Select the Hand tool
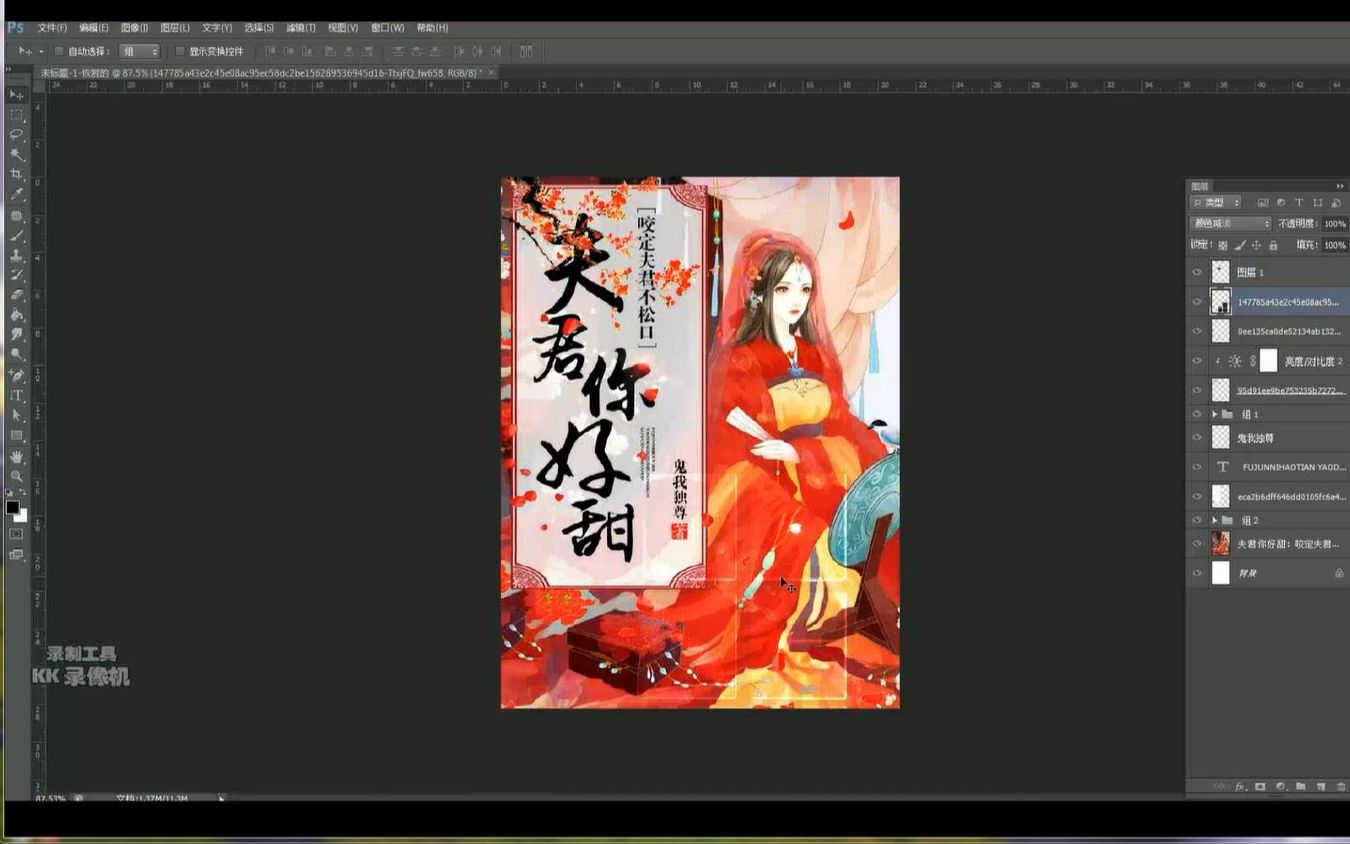 16,457
